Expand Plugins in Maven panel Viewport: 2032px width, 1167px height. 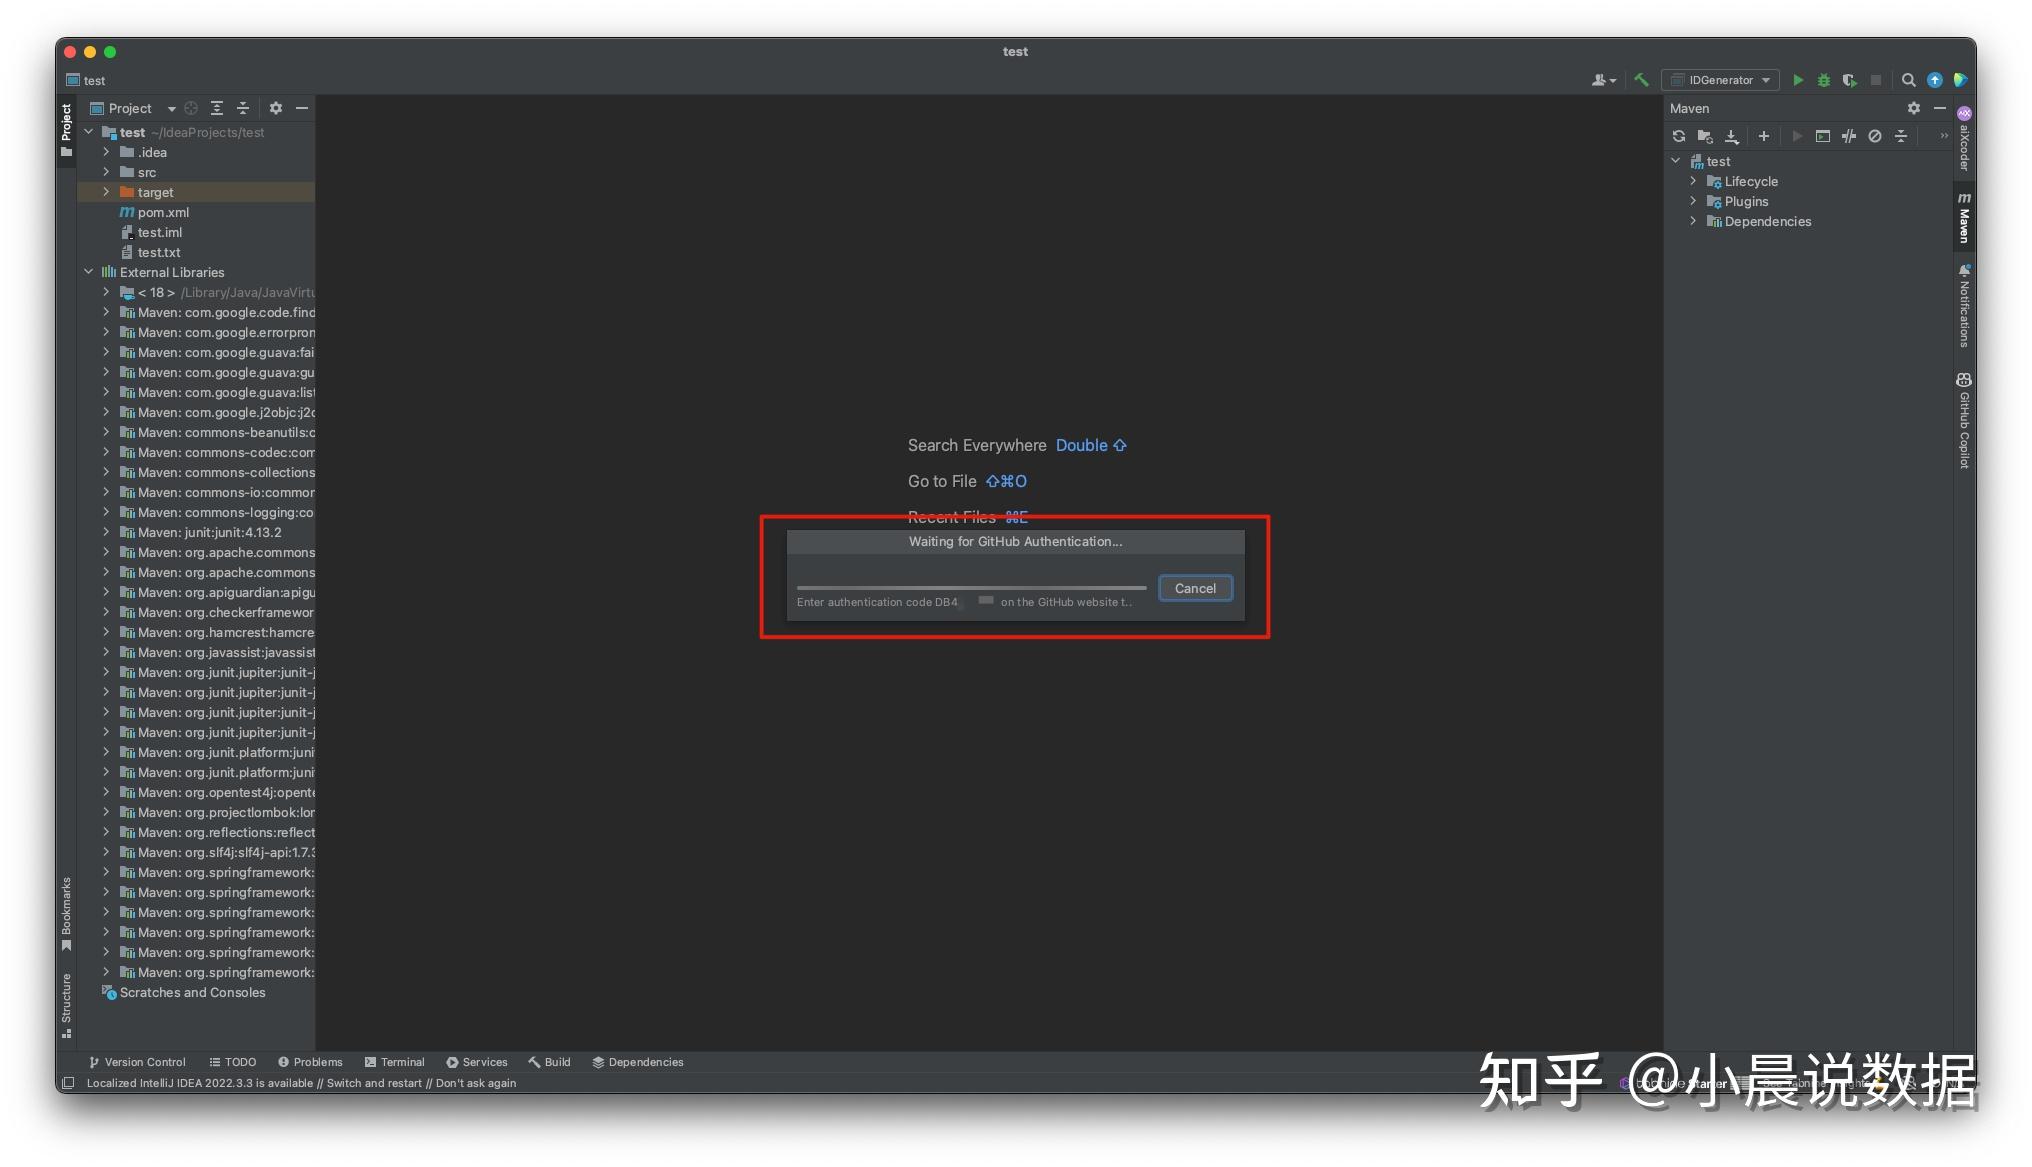[x=1693, y=201]
